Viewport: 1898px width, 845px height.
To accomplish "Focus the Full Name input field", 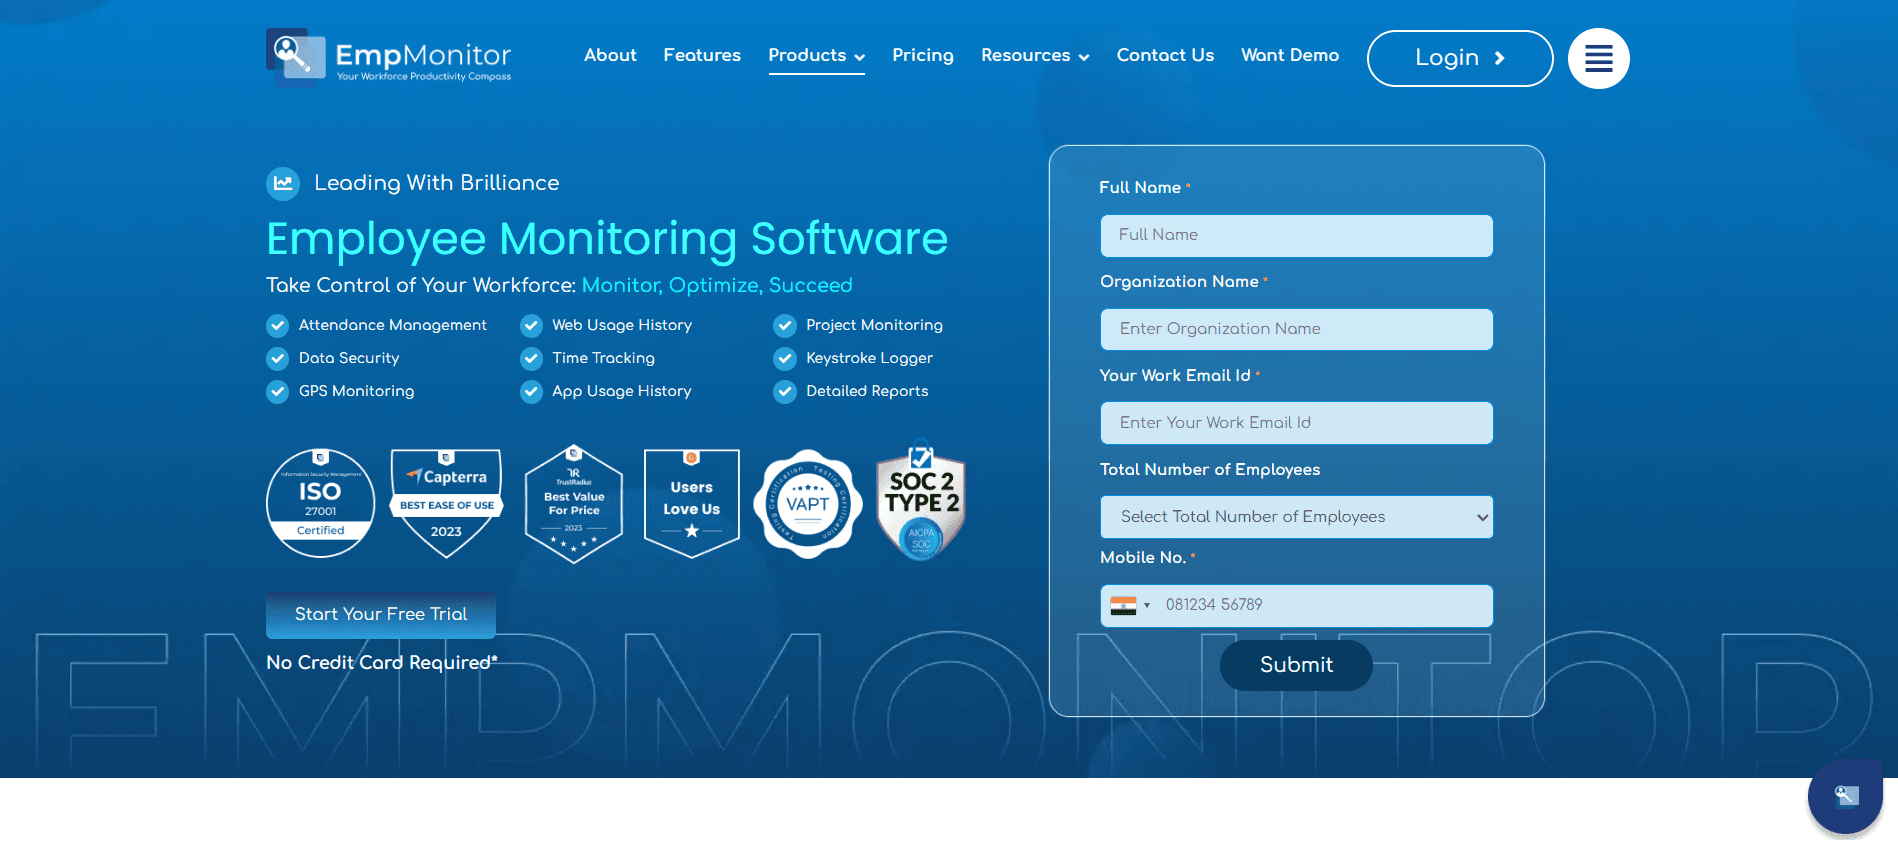I will [1296, 235].
